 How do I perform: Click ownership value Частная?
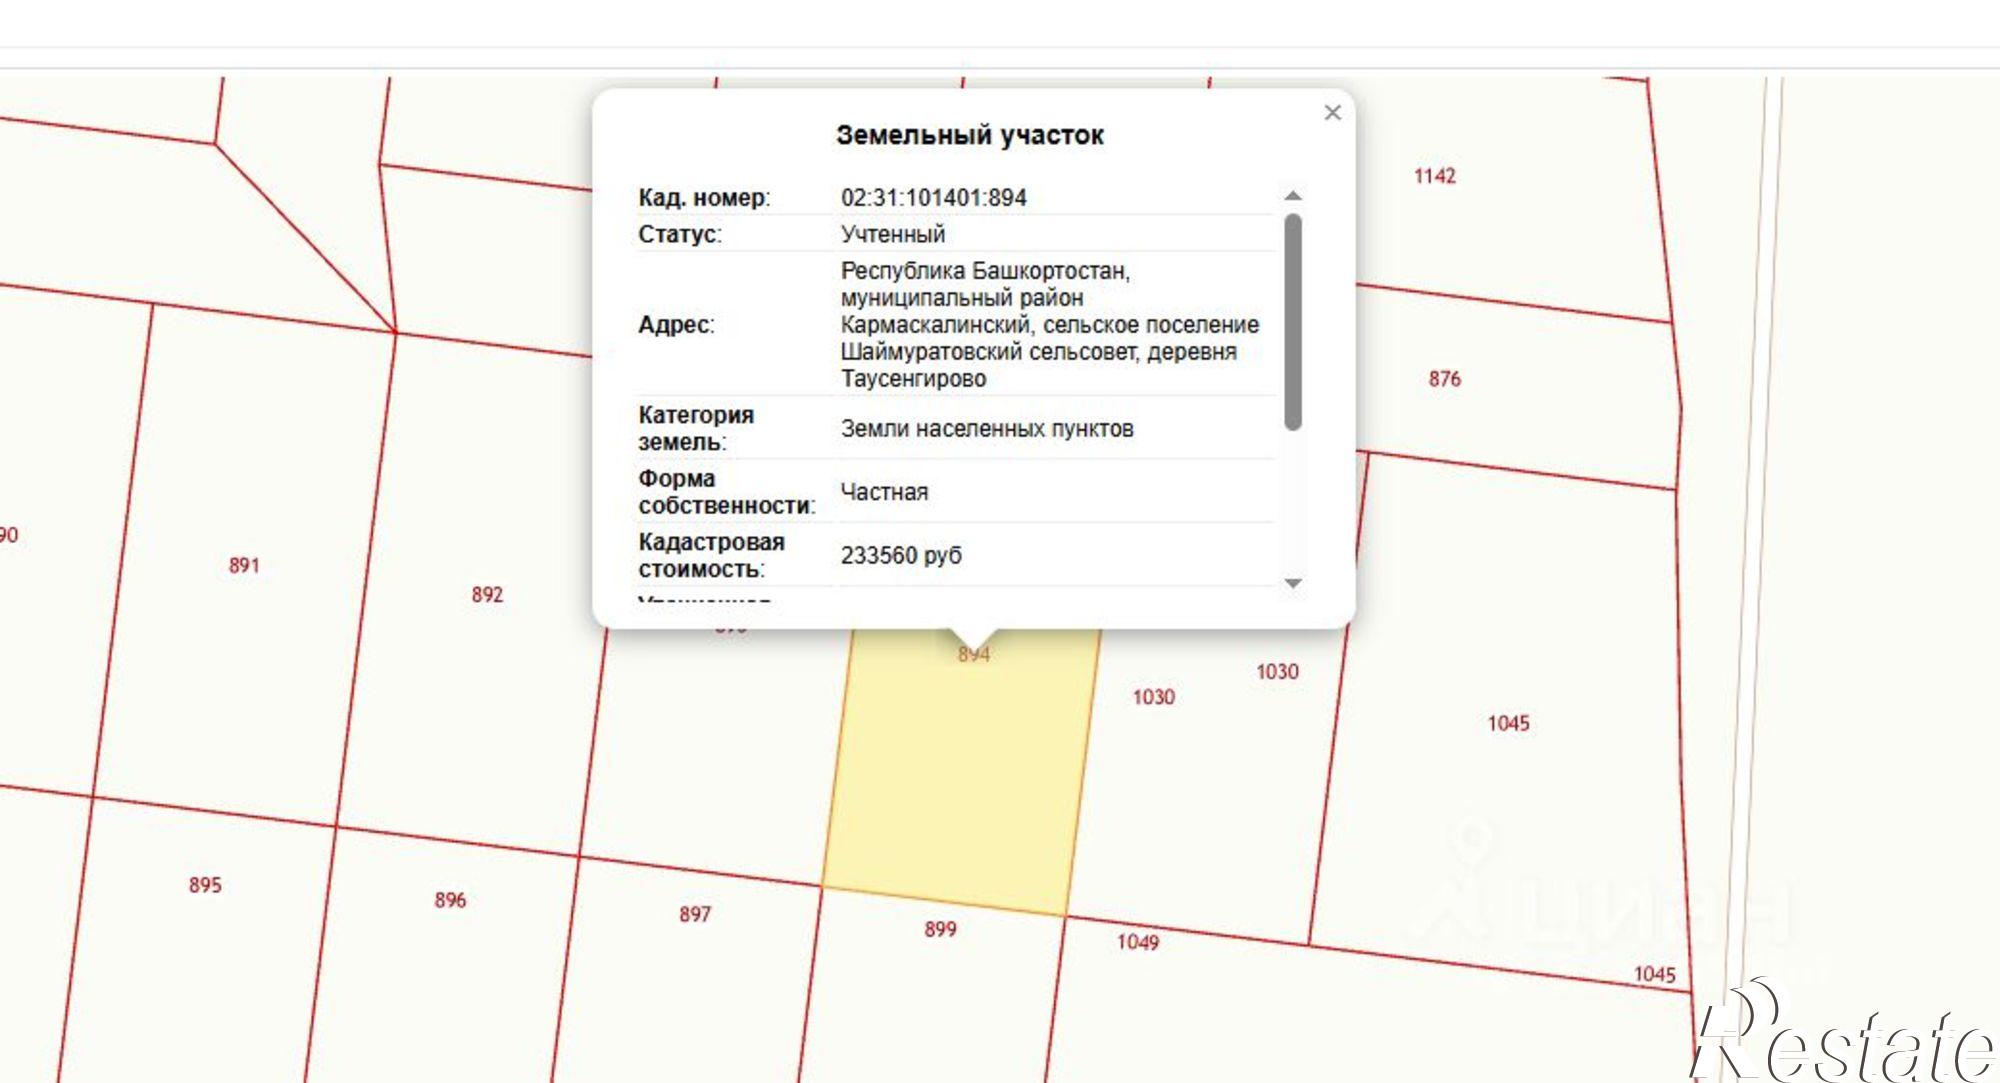(x=884, y=492)
